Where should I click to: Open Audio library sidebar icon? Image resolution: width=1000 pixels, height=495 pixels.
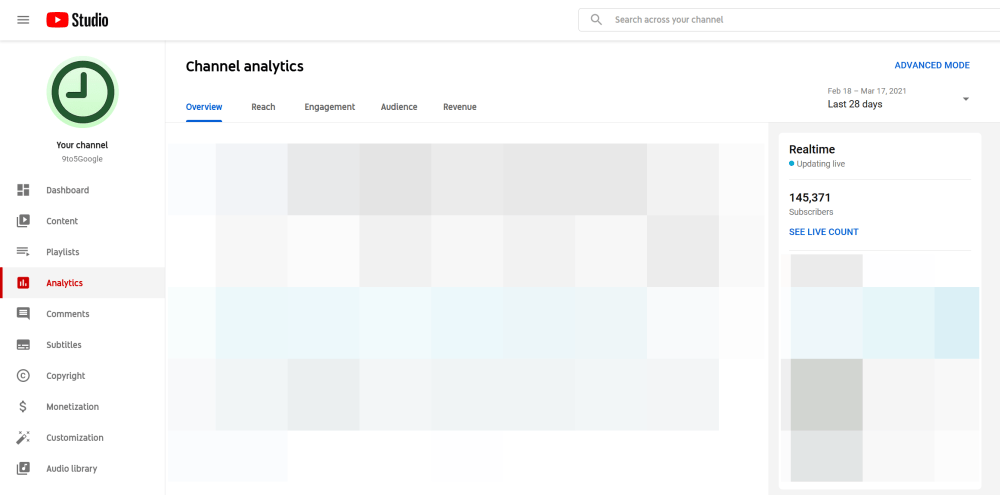[x=23, y=469]
